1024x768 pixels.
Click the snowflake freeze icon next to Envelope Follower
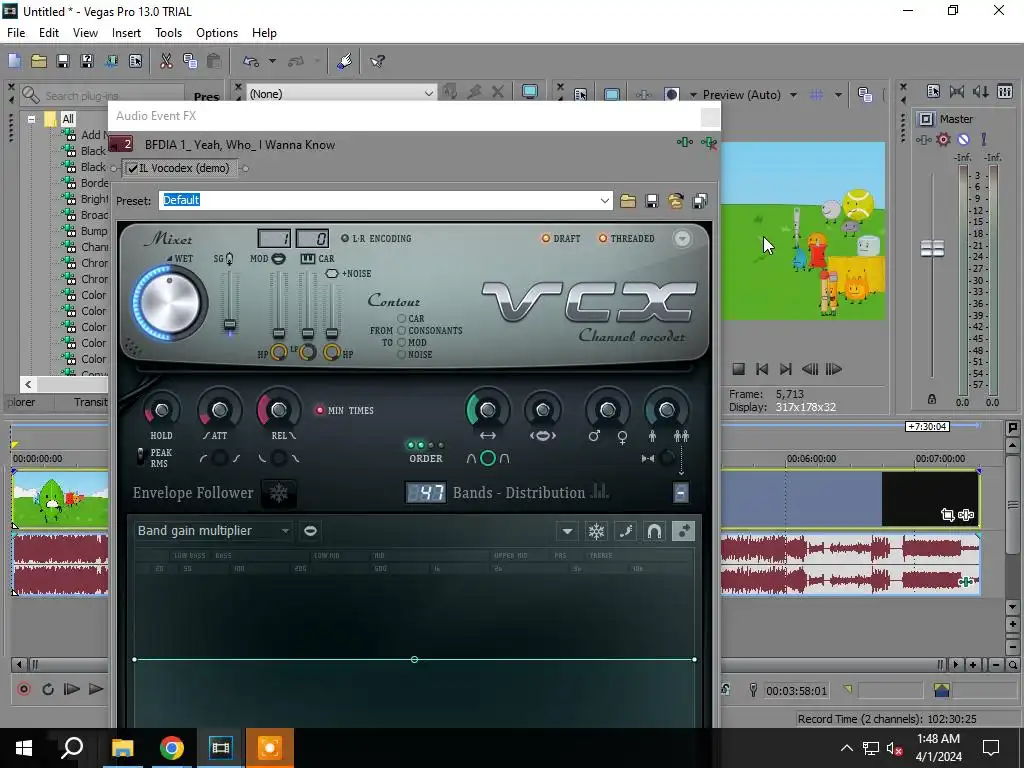tap(279, 493)
